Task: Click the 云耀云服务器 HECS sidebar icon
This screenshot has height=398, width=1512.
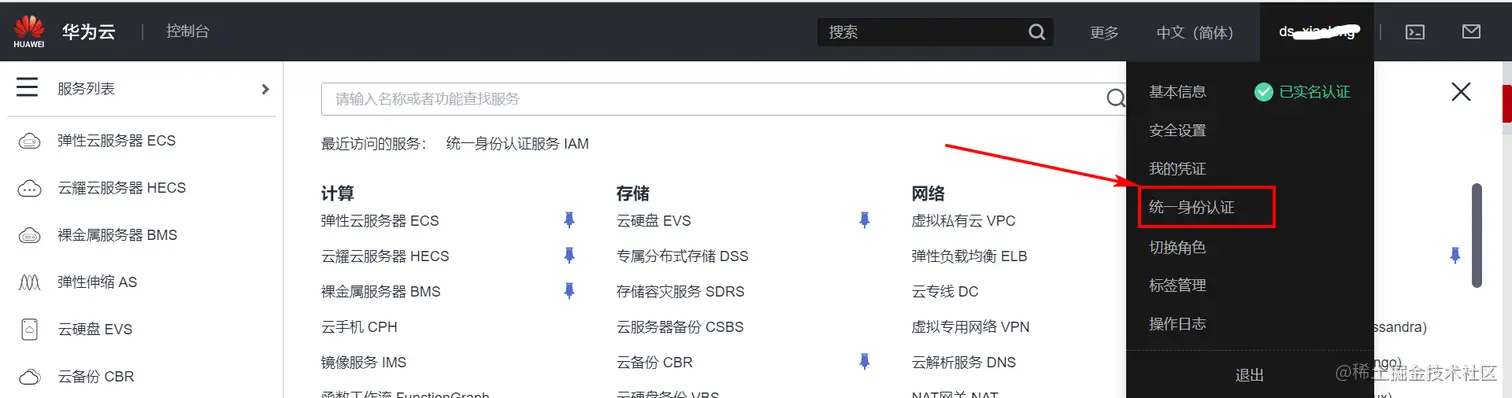Action: pyautogui.click(x=30, y=188)
